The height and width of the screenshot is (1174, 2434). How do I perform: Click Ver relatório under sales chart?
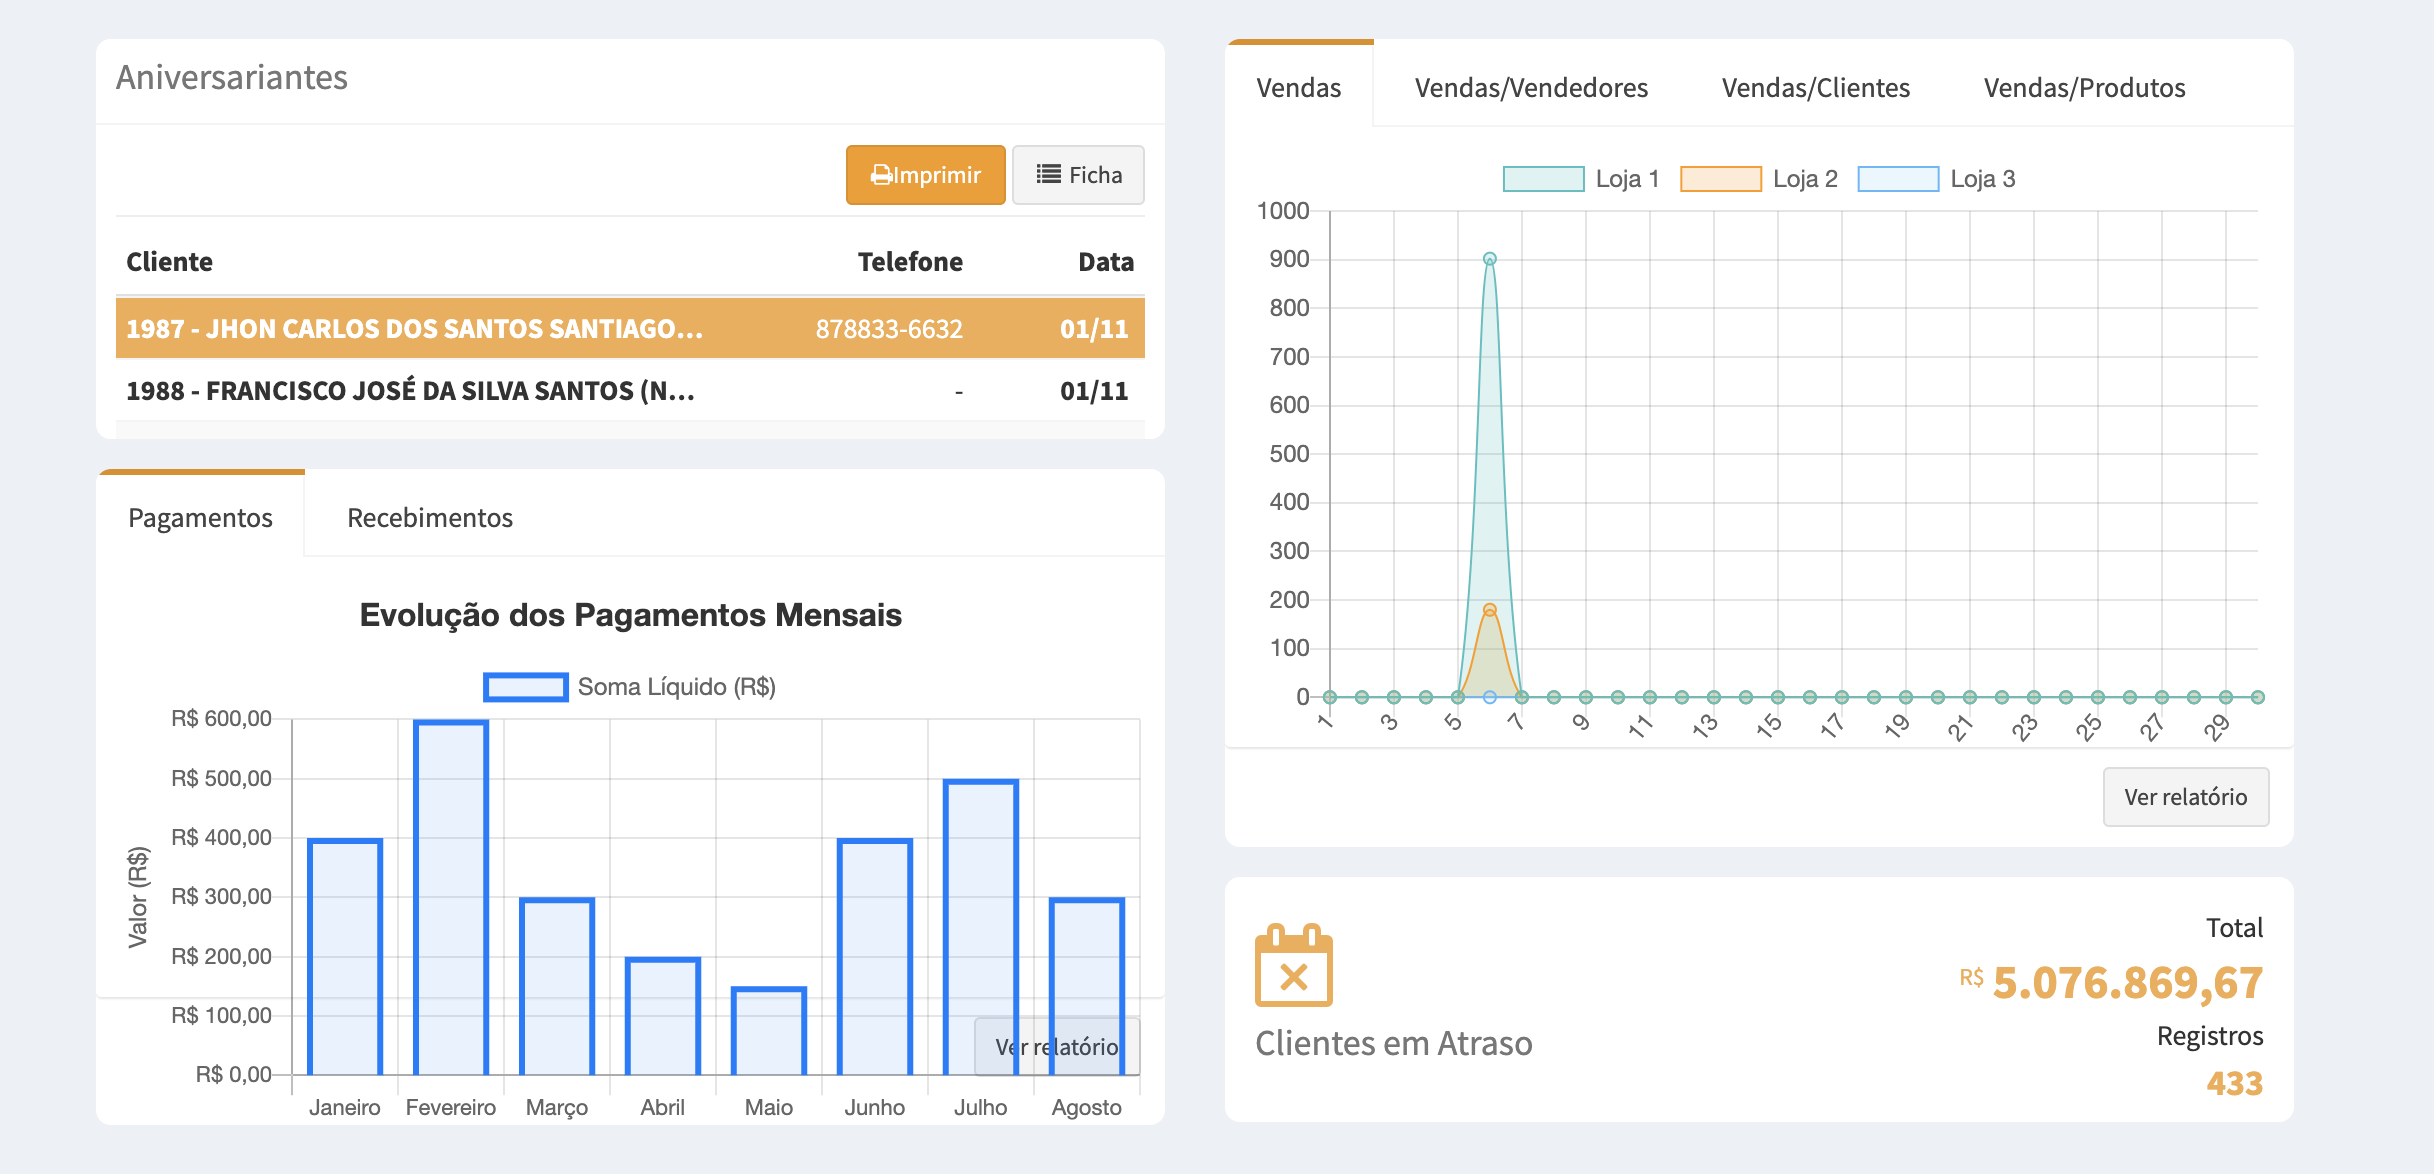tap(2185, 797)
